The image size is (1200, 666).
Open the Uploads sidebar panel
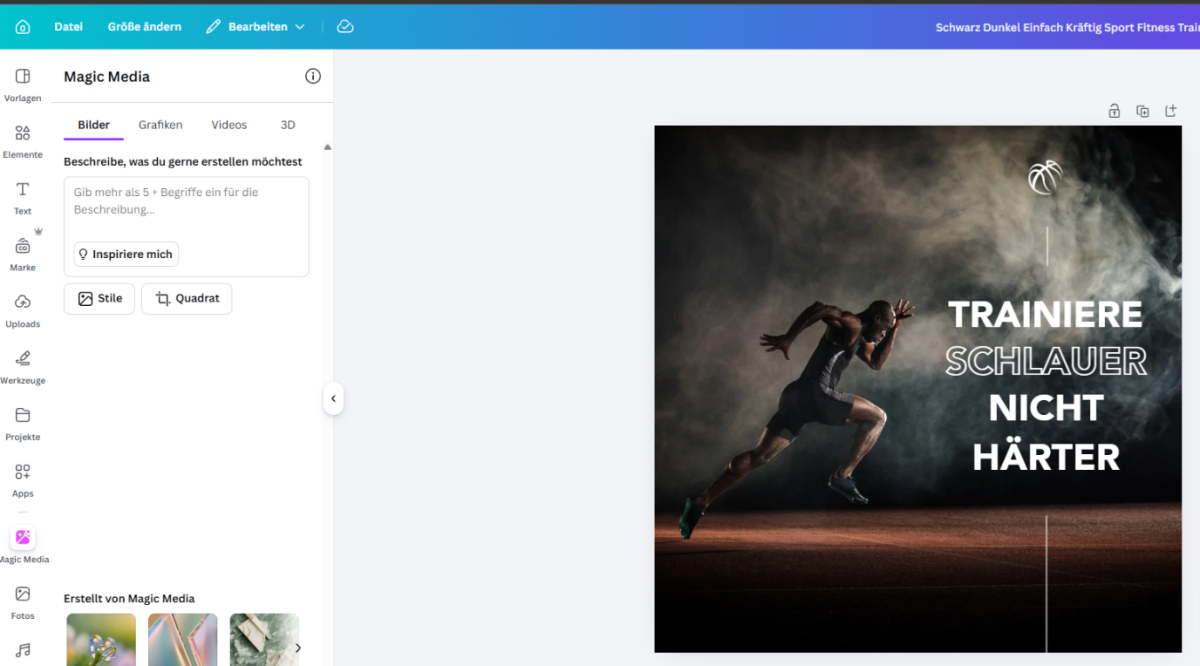coord(23,310)
